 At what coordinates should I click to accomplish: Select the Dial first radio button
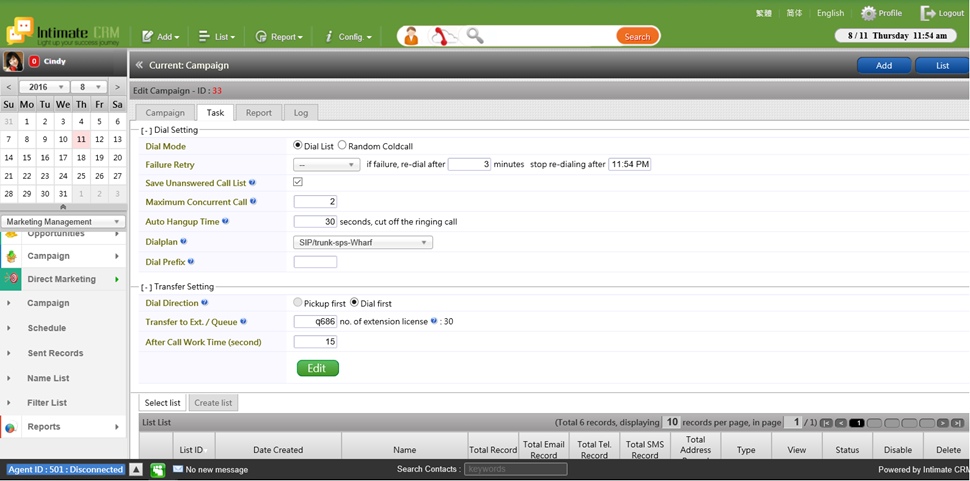click(354, 303)
